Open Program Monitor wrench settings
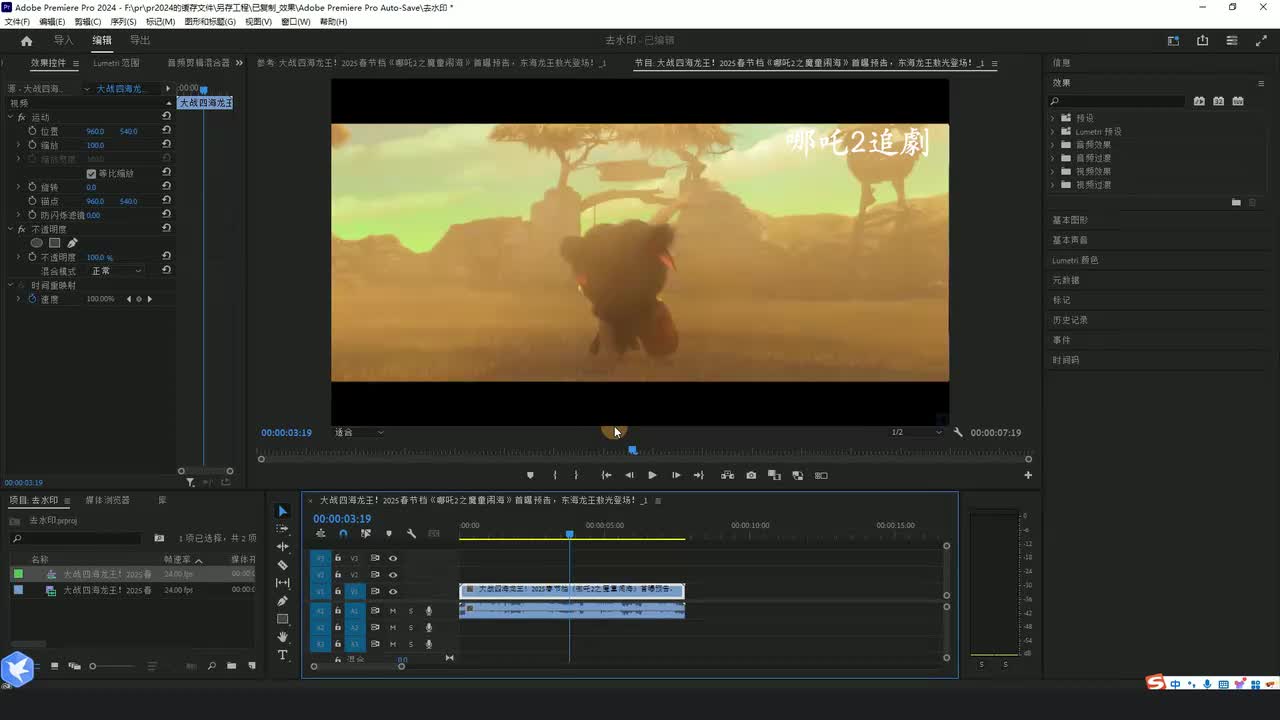Viewport: 1280px width, 720px height. pyautogui.click(x=958, y=433)
